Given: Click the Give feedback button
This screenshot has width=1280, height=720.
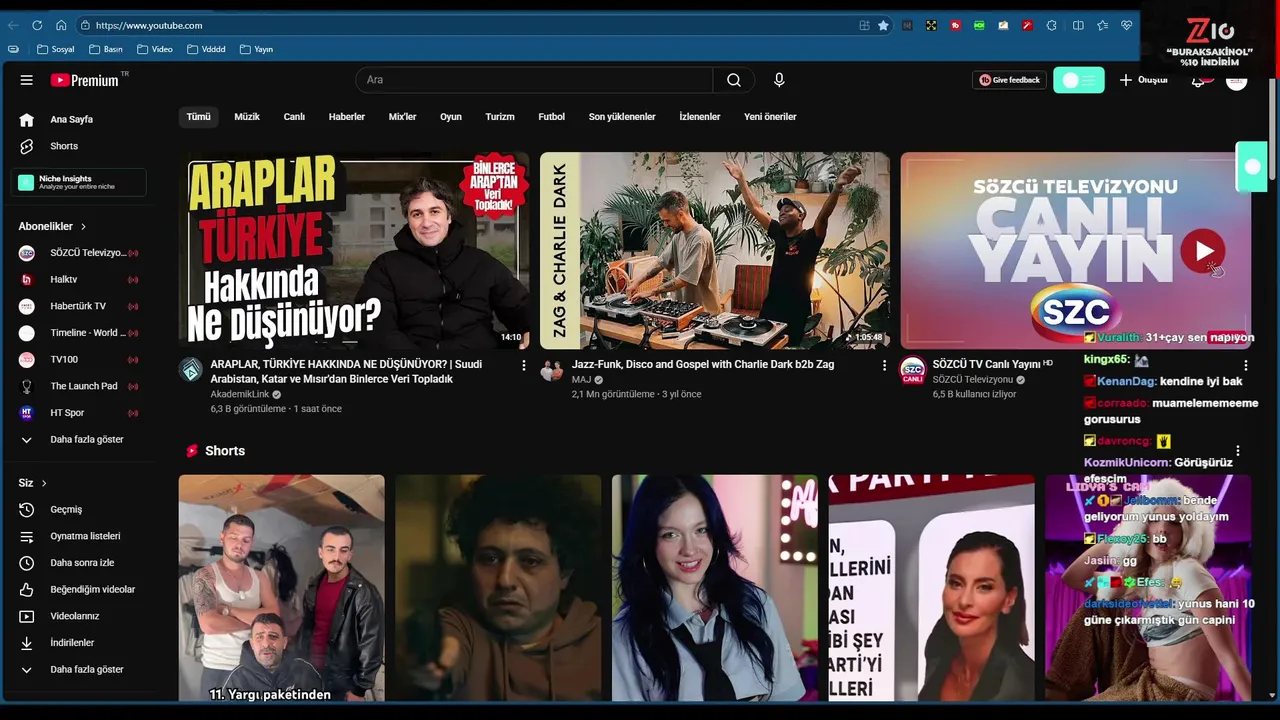Looking at the screenshot, I should point(1010,80).
